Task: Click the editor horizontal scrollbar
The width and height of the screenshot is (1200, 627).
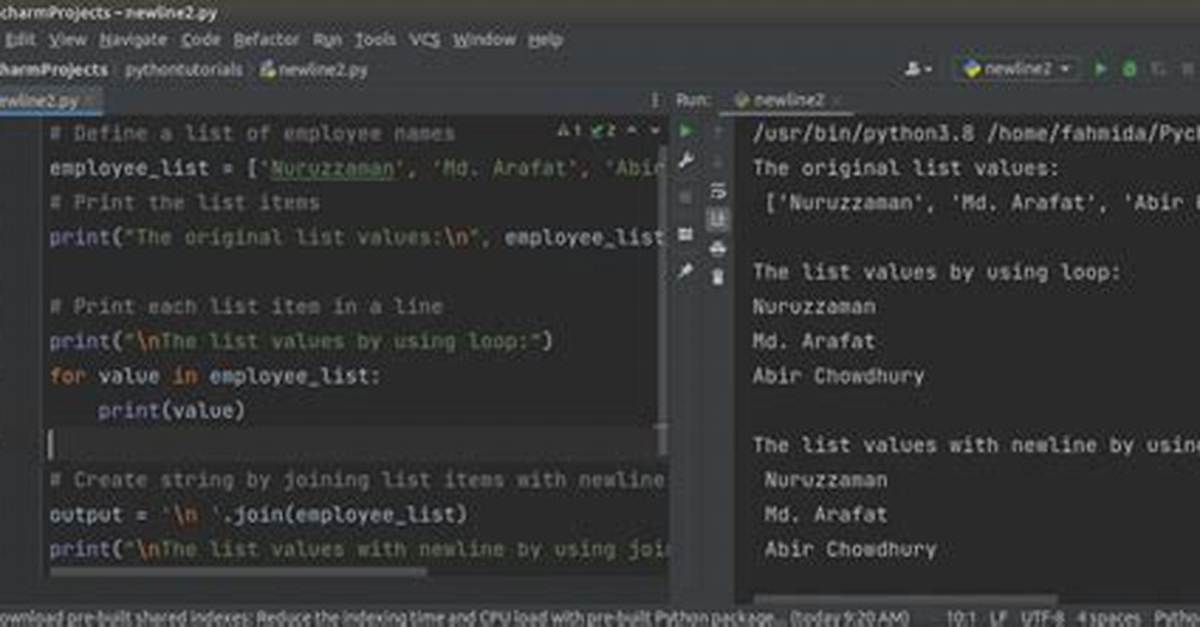Action: pyautogui.click(x=238, y=572)
